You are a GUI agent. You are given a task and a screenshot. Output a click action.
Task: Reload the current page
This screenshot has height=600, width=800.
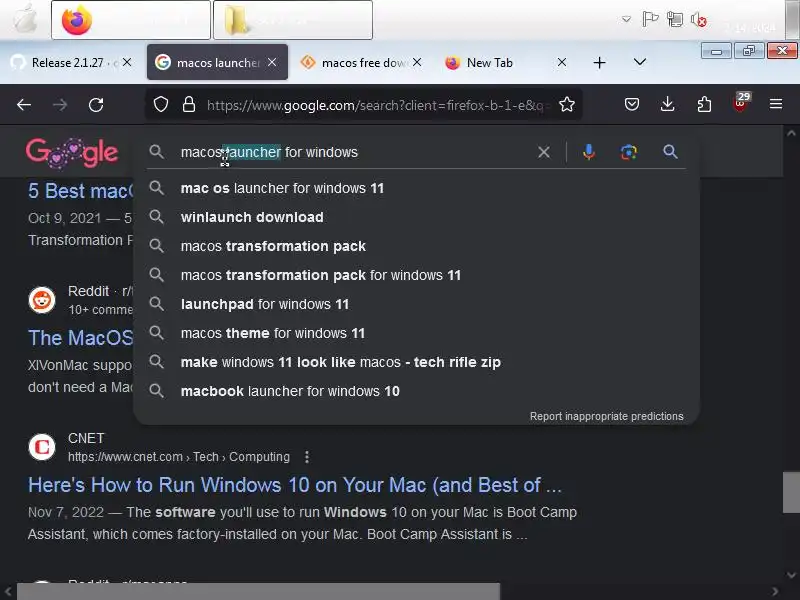point(96,105)
